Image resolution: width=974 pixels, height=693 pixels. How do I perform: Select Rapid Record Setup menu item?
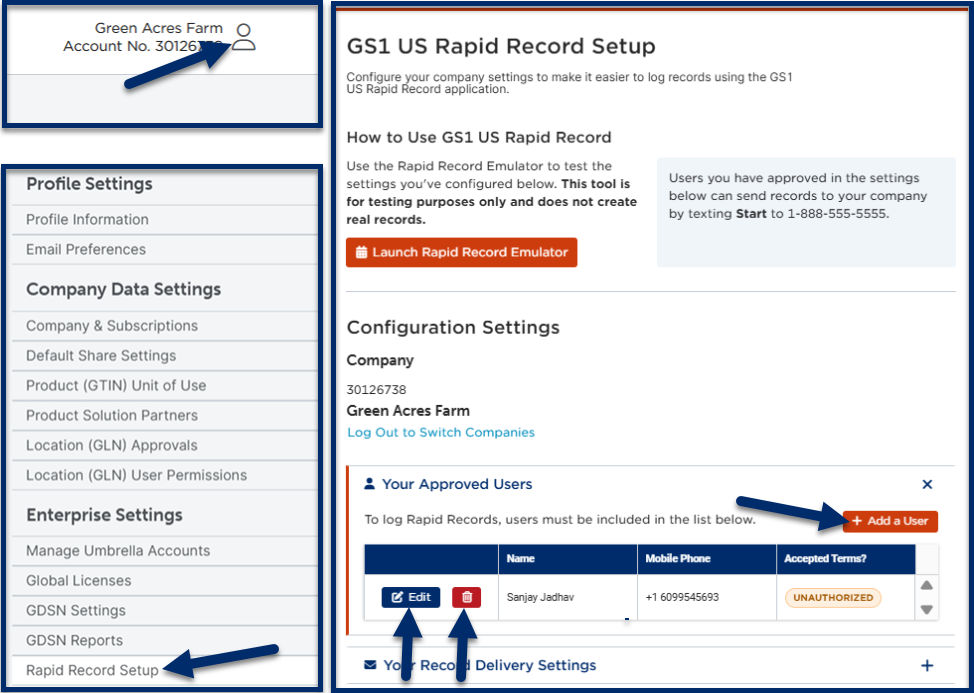pos(165,671)
